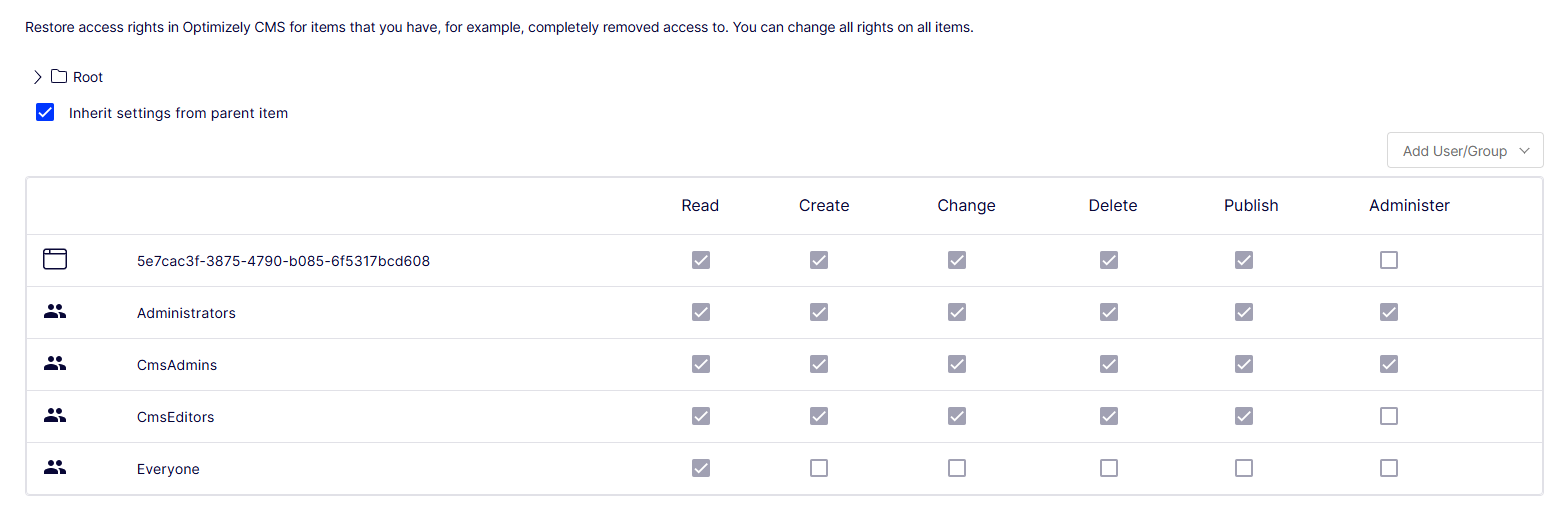1556x518 pixels.
Task: Toggle Read permission for Everyone
Action: (x=701, y=468)
